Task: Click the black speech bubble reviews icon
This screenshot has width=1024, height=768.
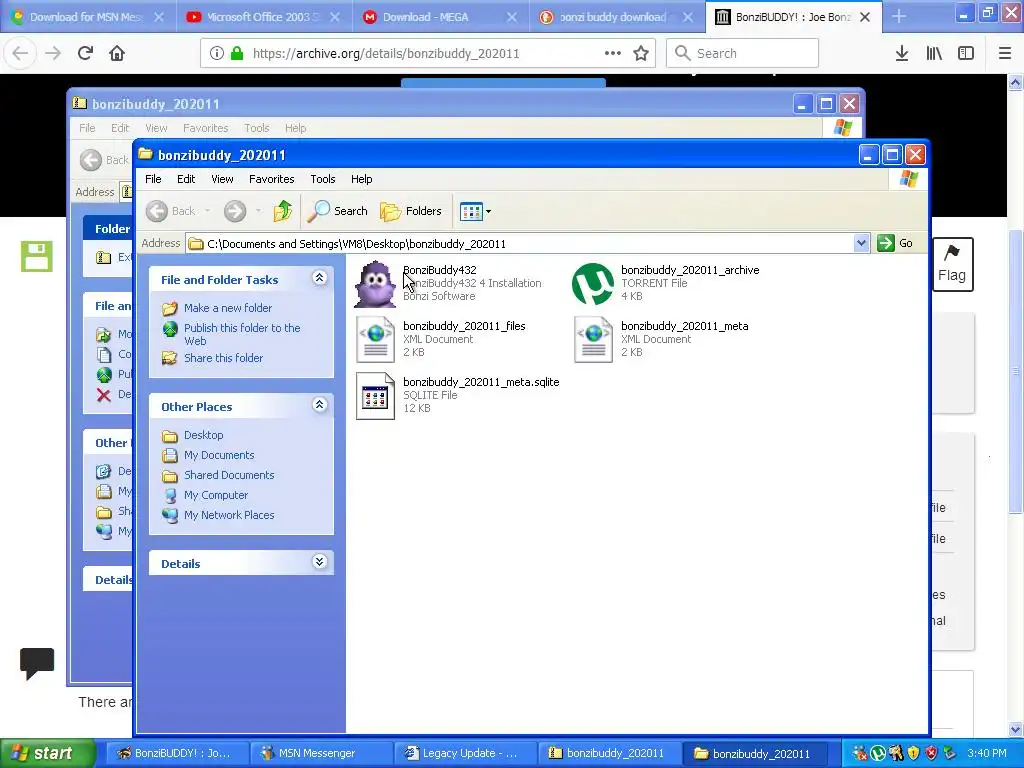Action: point(37,664)
